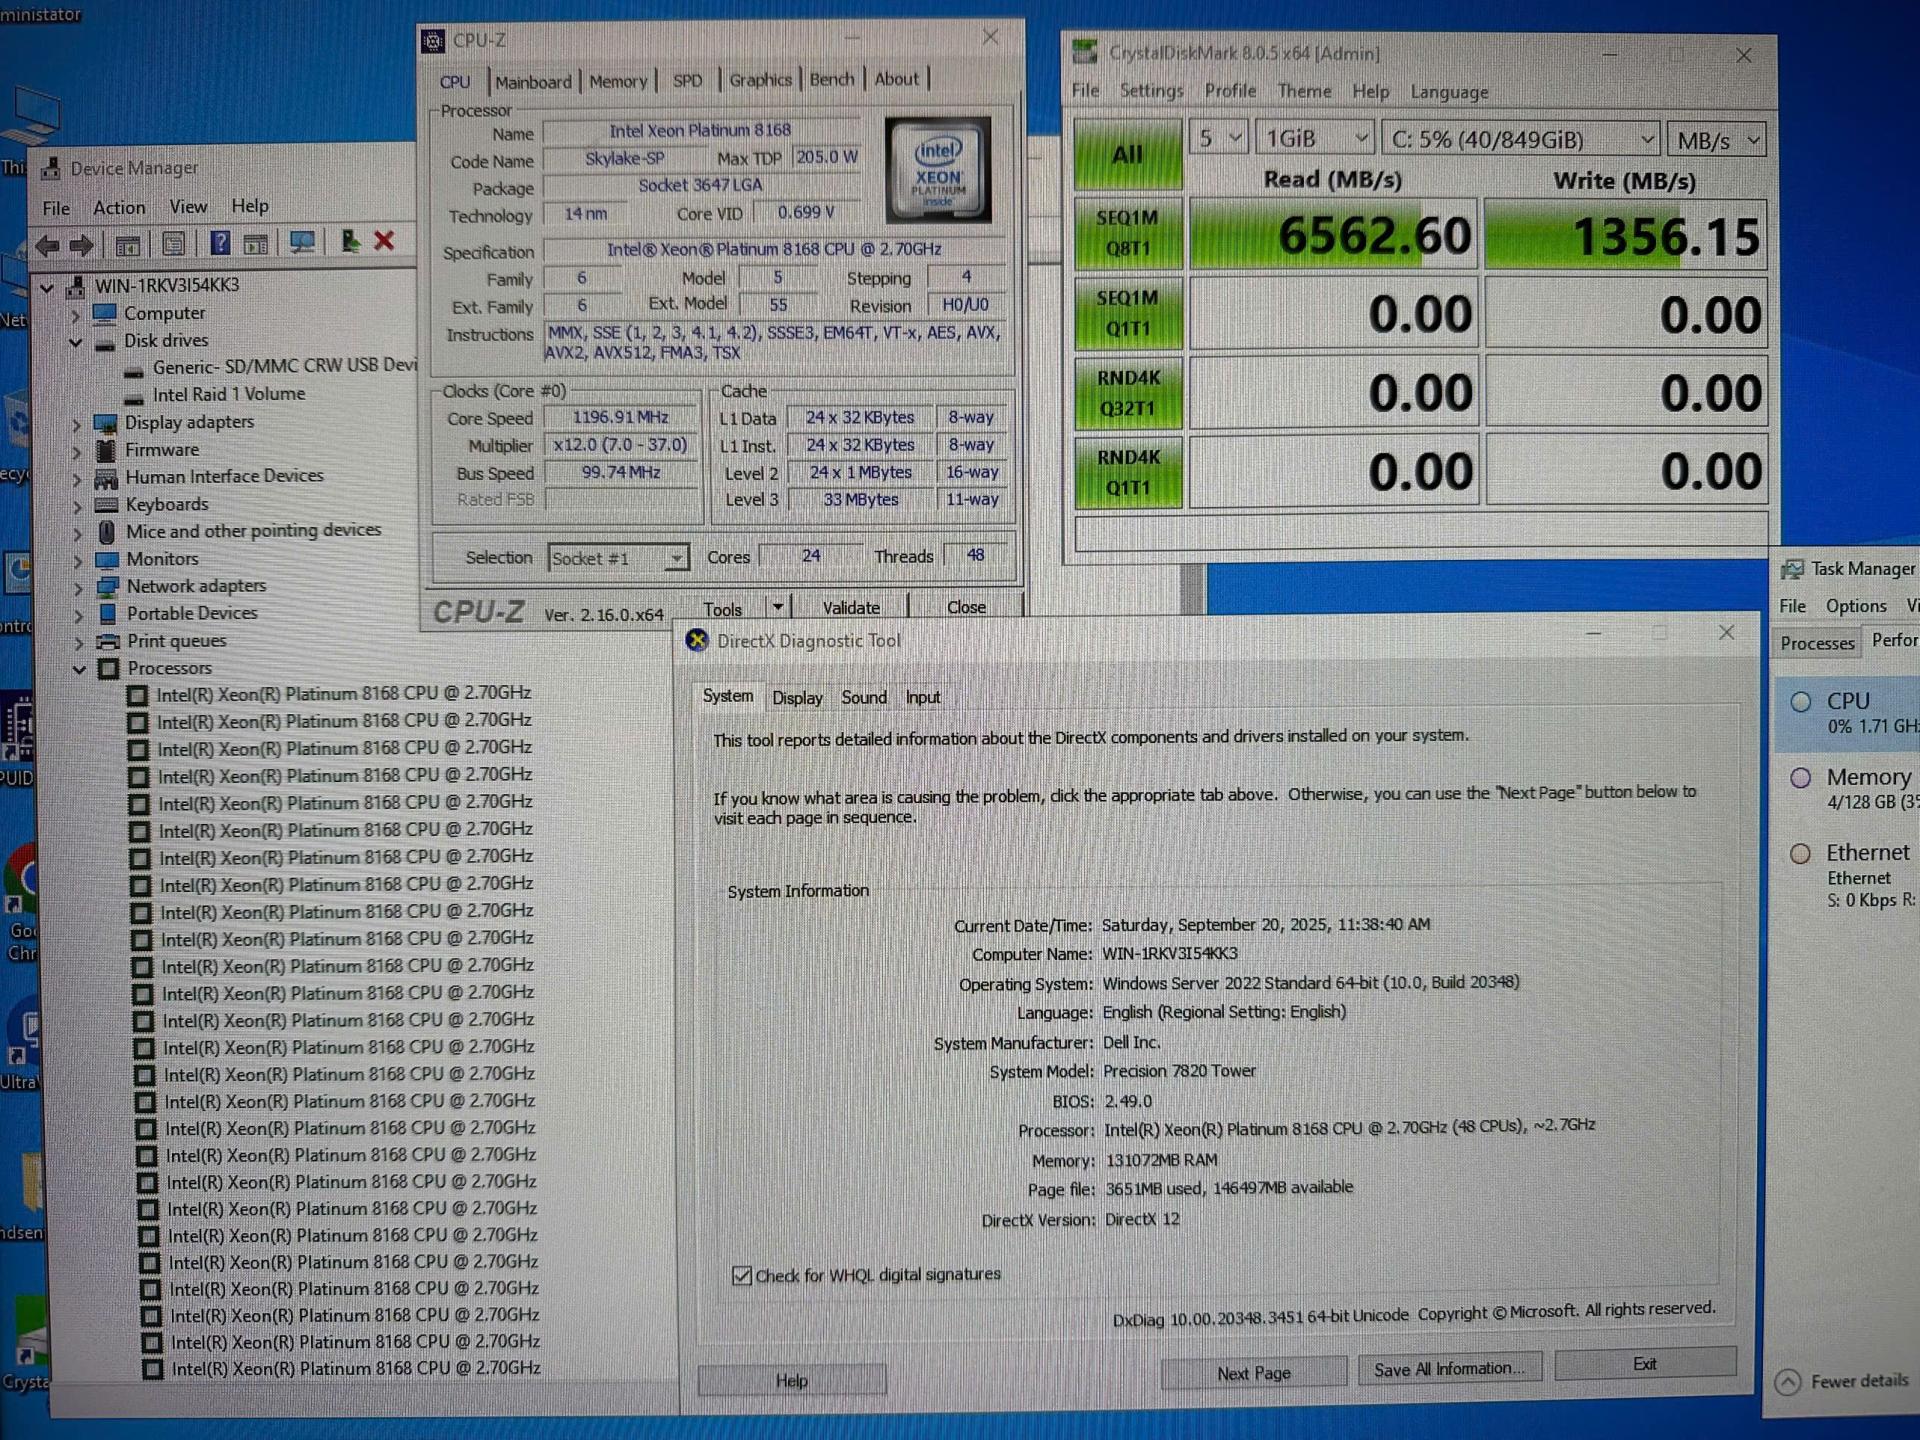Open the Socket #1 selection dropdown in CPU-Z

coord(677,557)
